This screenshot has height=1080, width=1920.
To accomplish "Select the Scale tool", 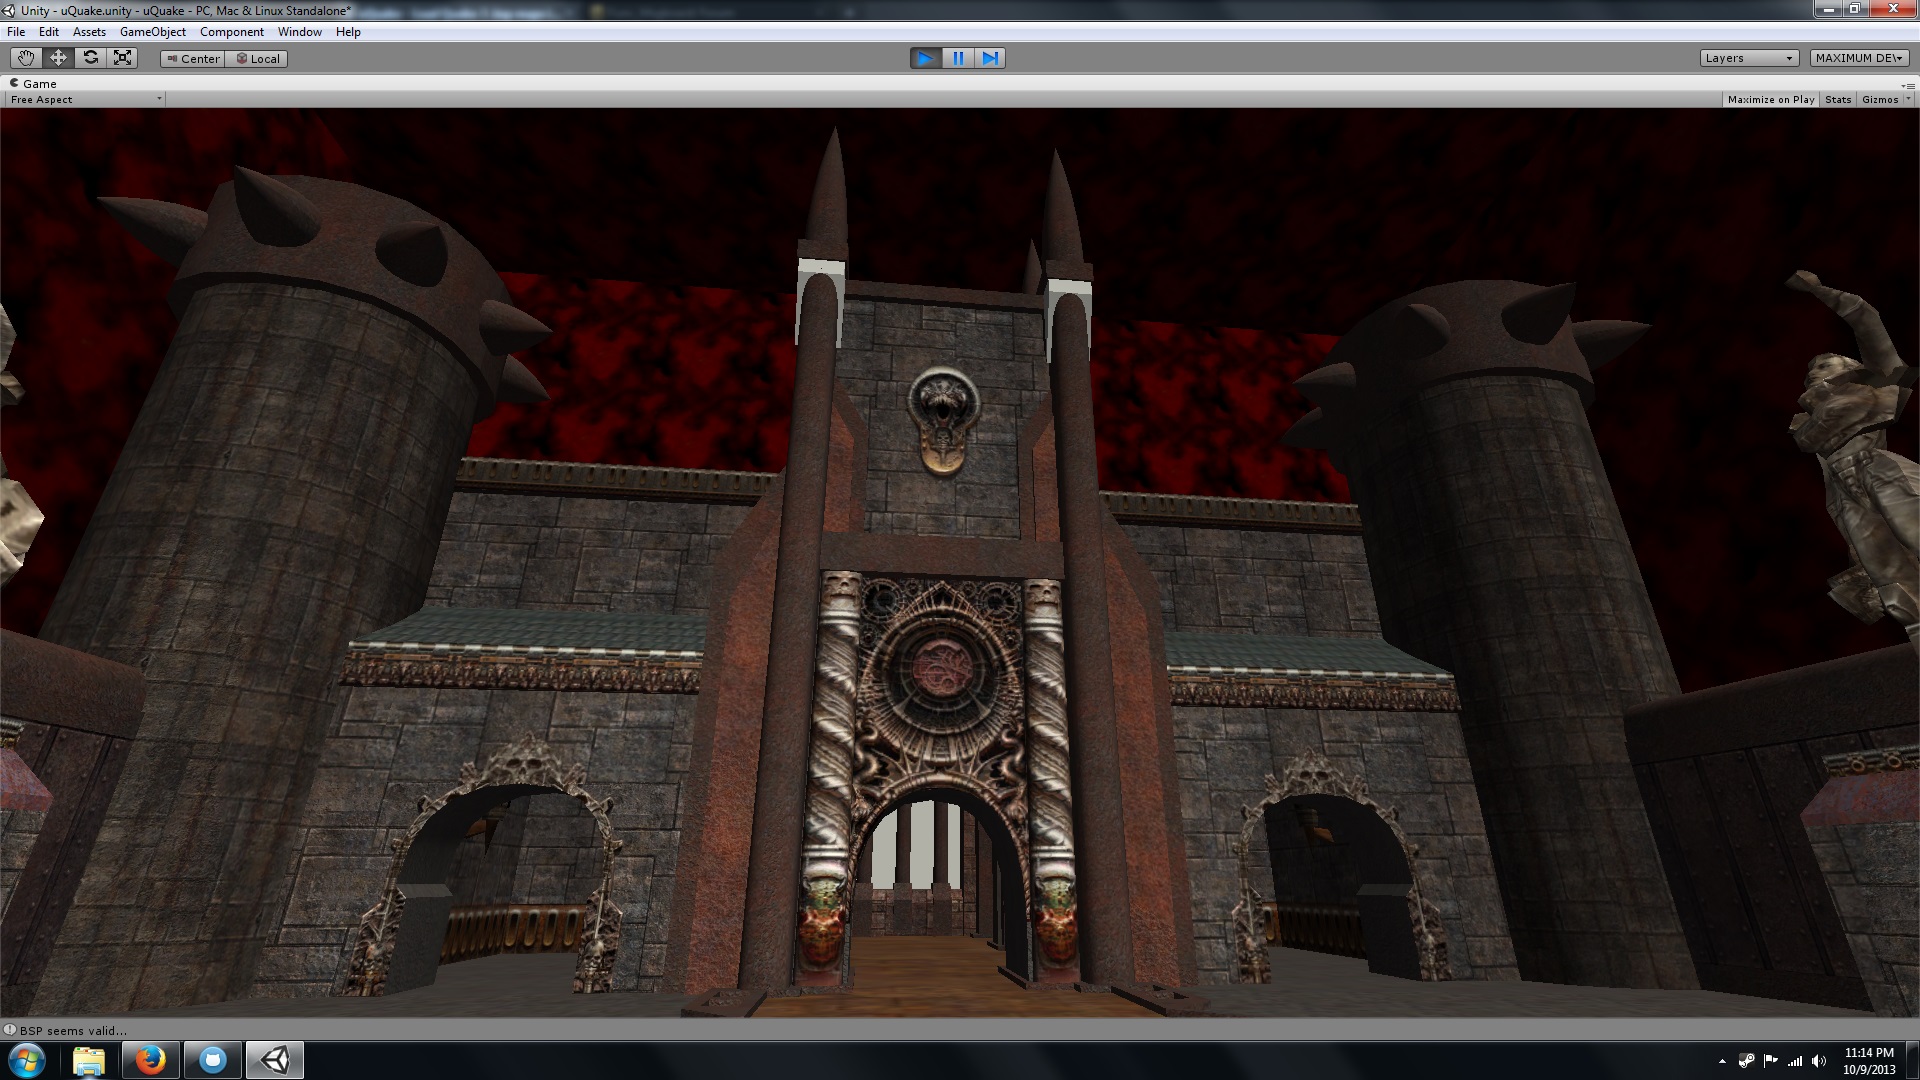I will coord(122,57).
